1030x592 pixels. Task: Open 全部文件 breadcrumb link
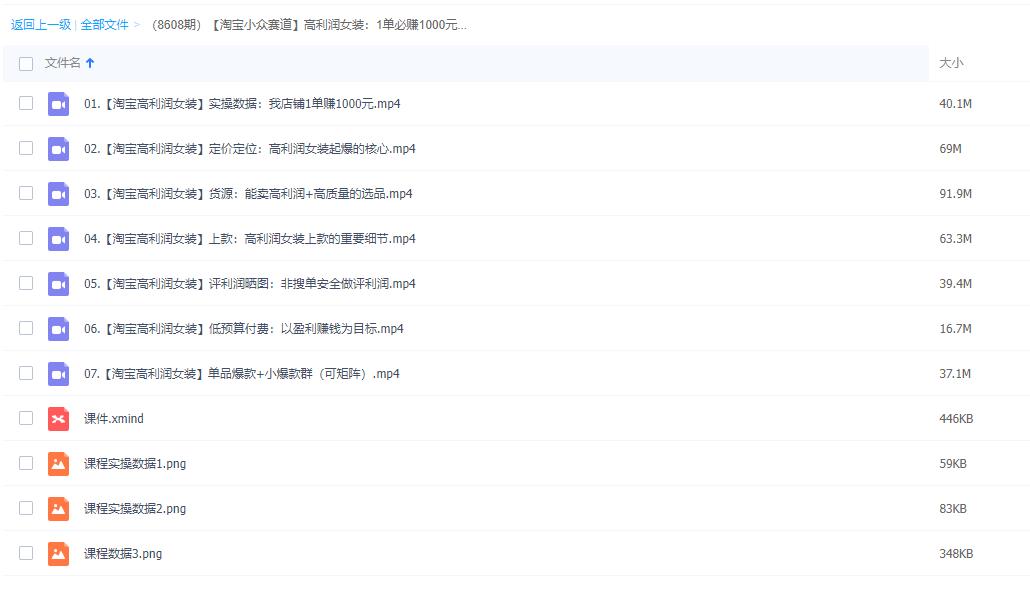[104, 25]
